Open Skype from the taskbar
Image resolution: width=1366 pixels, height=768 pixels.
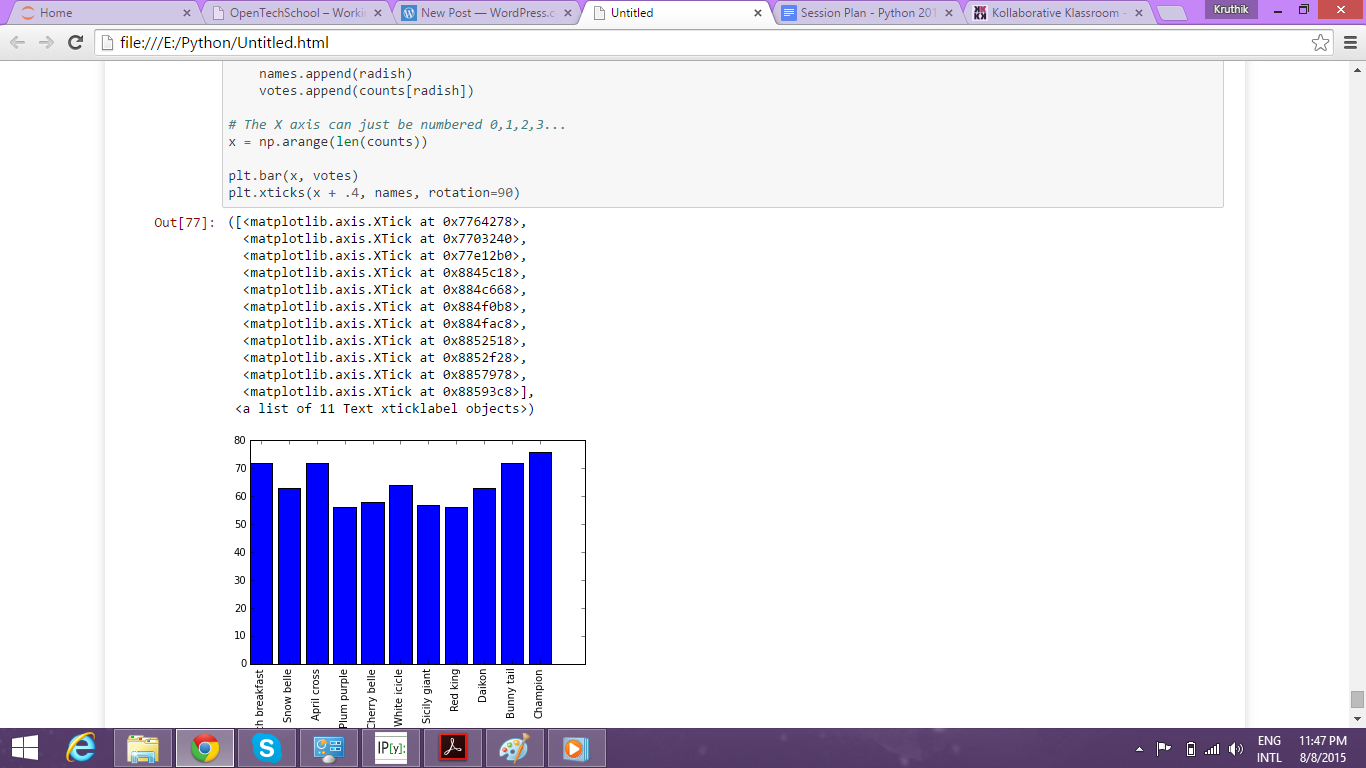266,747
